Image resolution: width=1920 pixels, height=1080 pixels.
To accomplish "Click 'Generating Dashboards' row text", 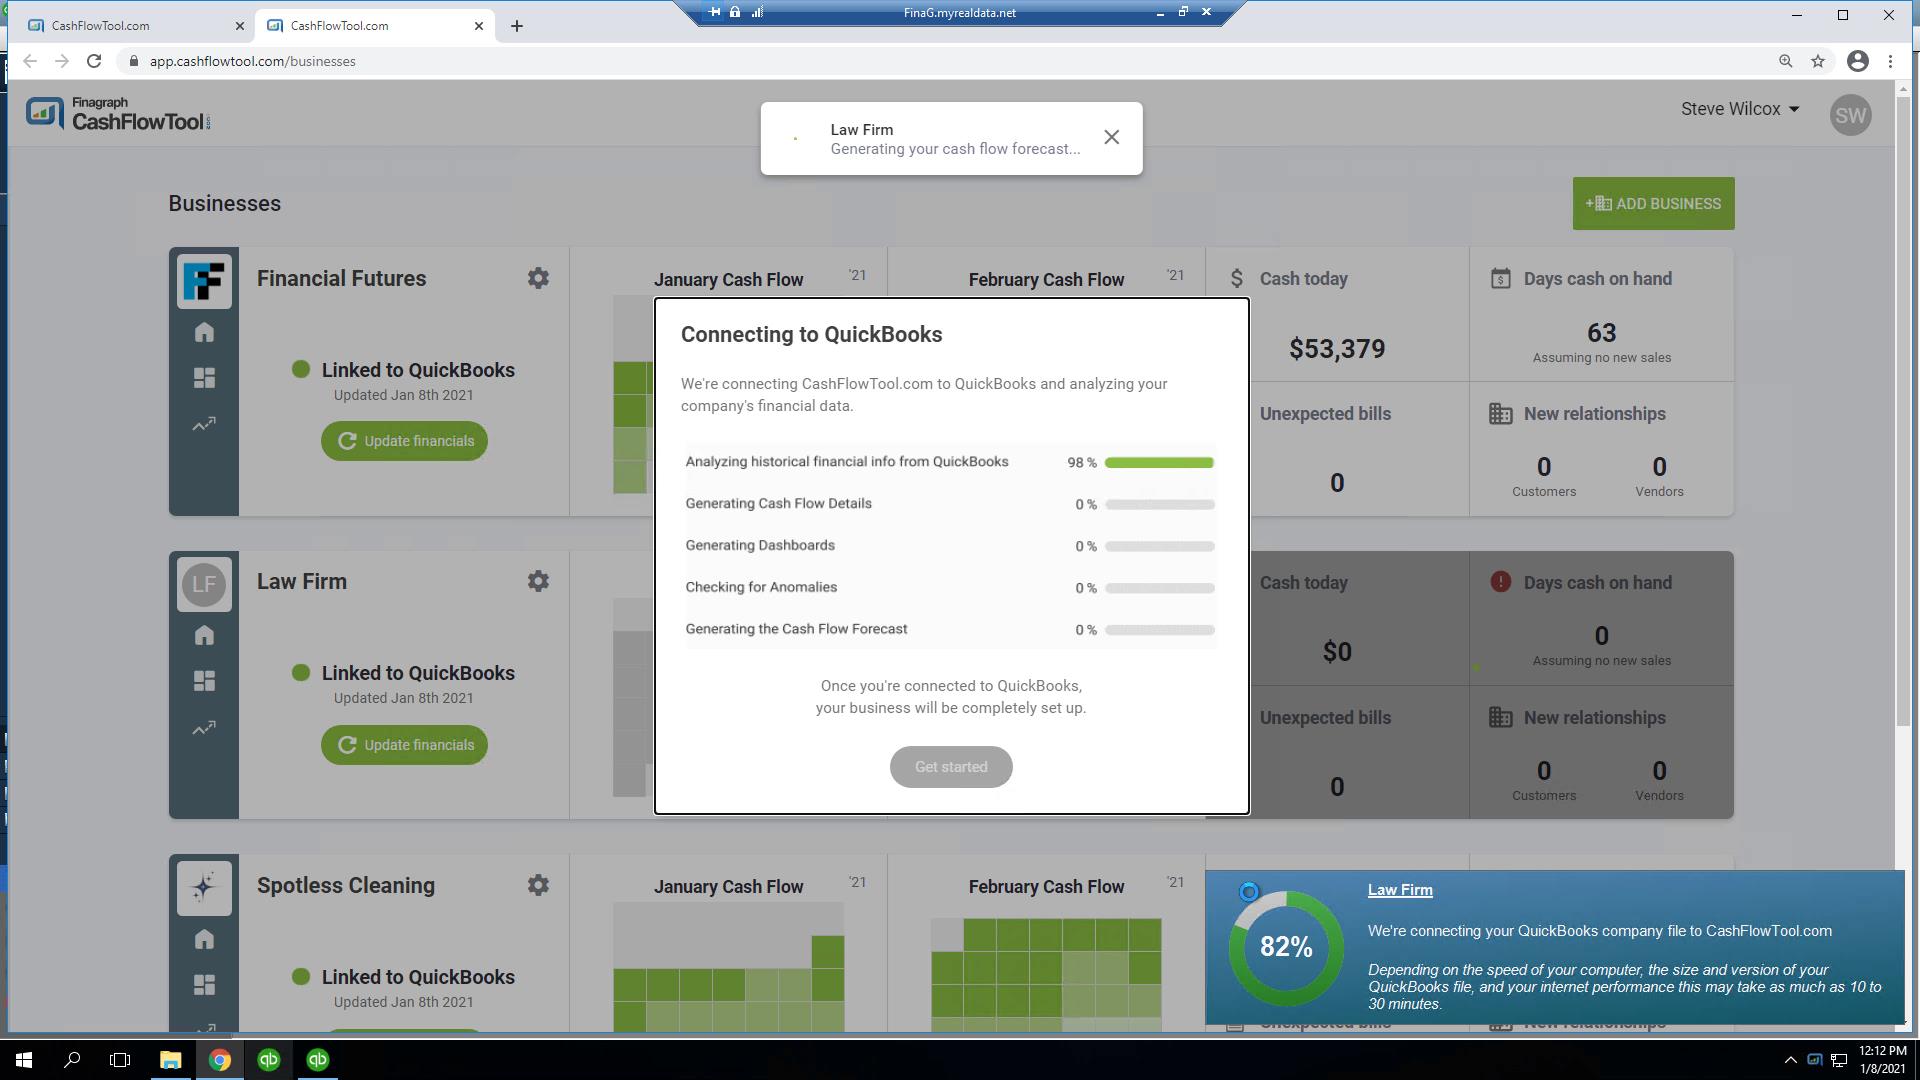I will click(x=760, y=546).
